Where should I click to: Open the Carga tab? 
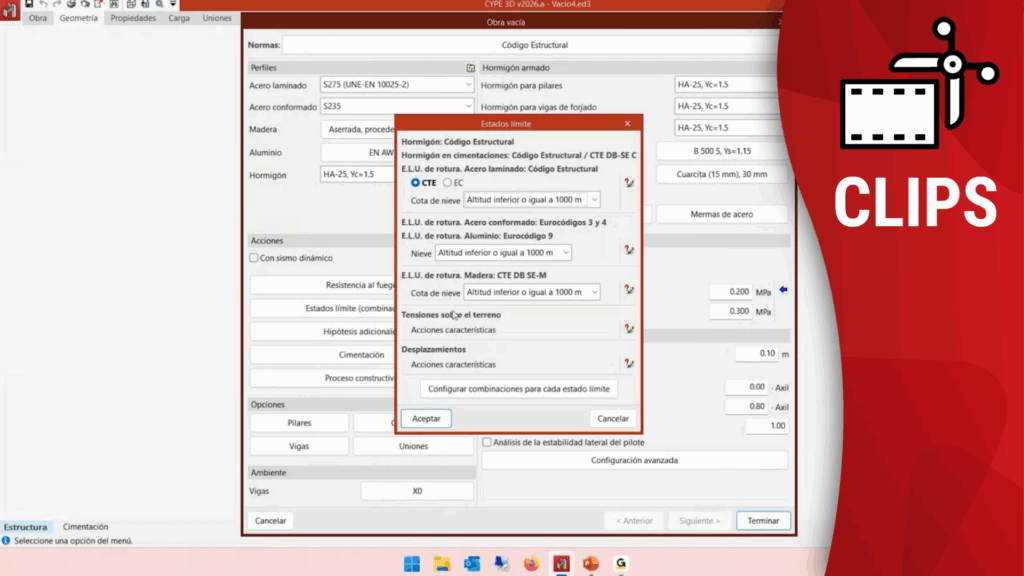tap(179, 18)
